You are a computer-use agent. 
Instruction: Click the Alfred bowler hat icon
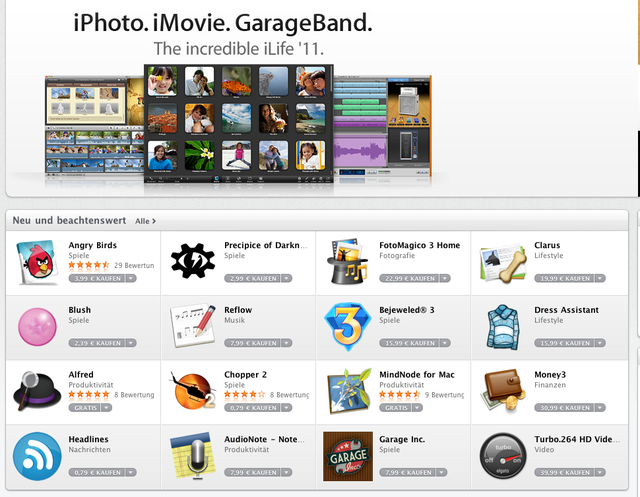pyautogui.click(x=37, y=391)
